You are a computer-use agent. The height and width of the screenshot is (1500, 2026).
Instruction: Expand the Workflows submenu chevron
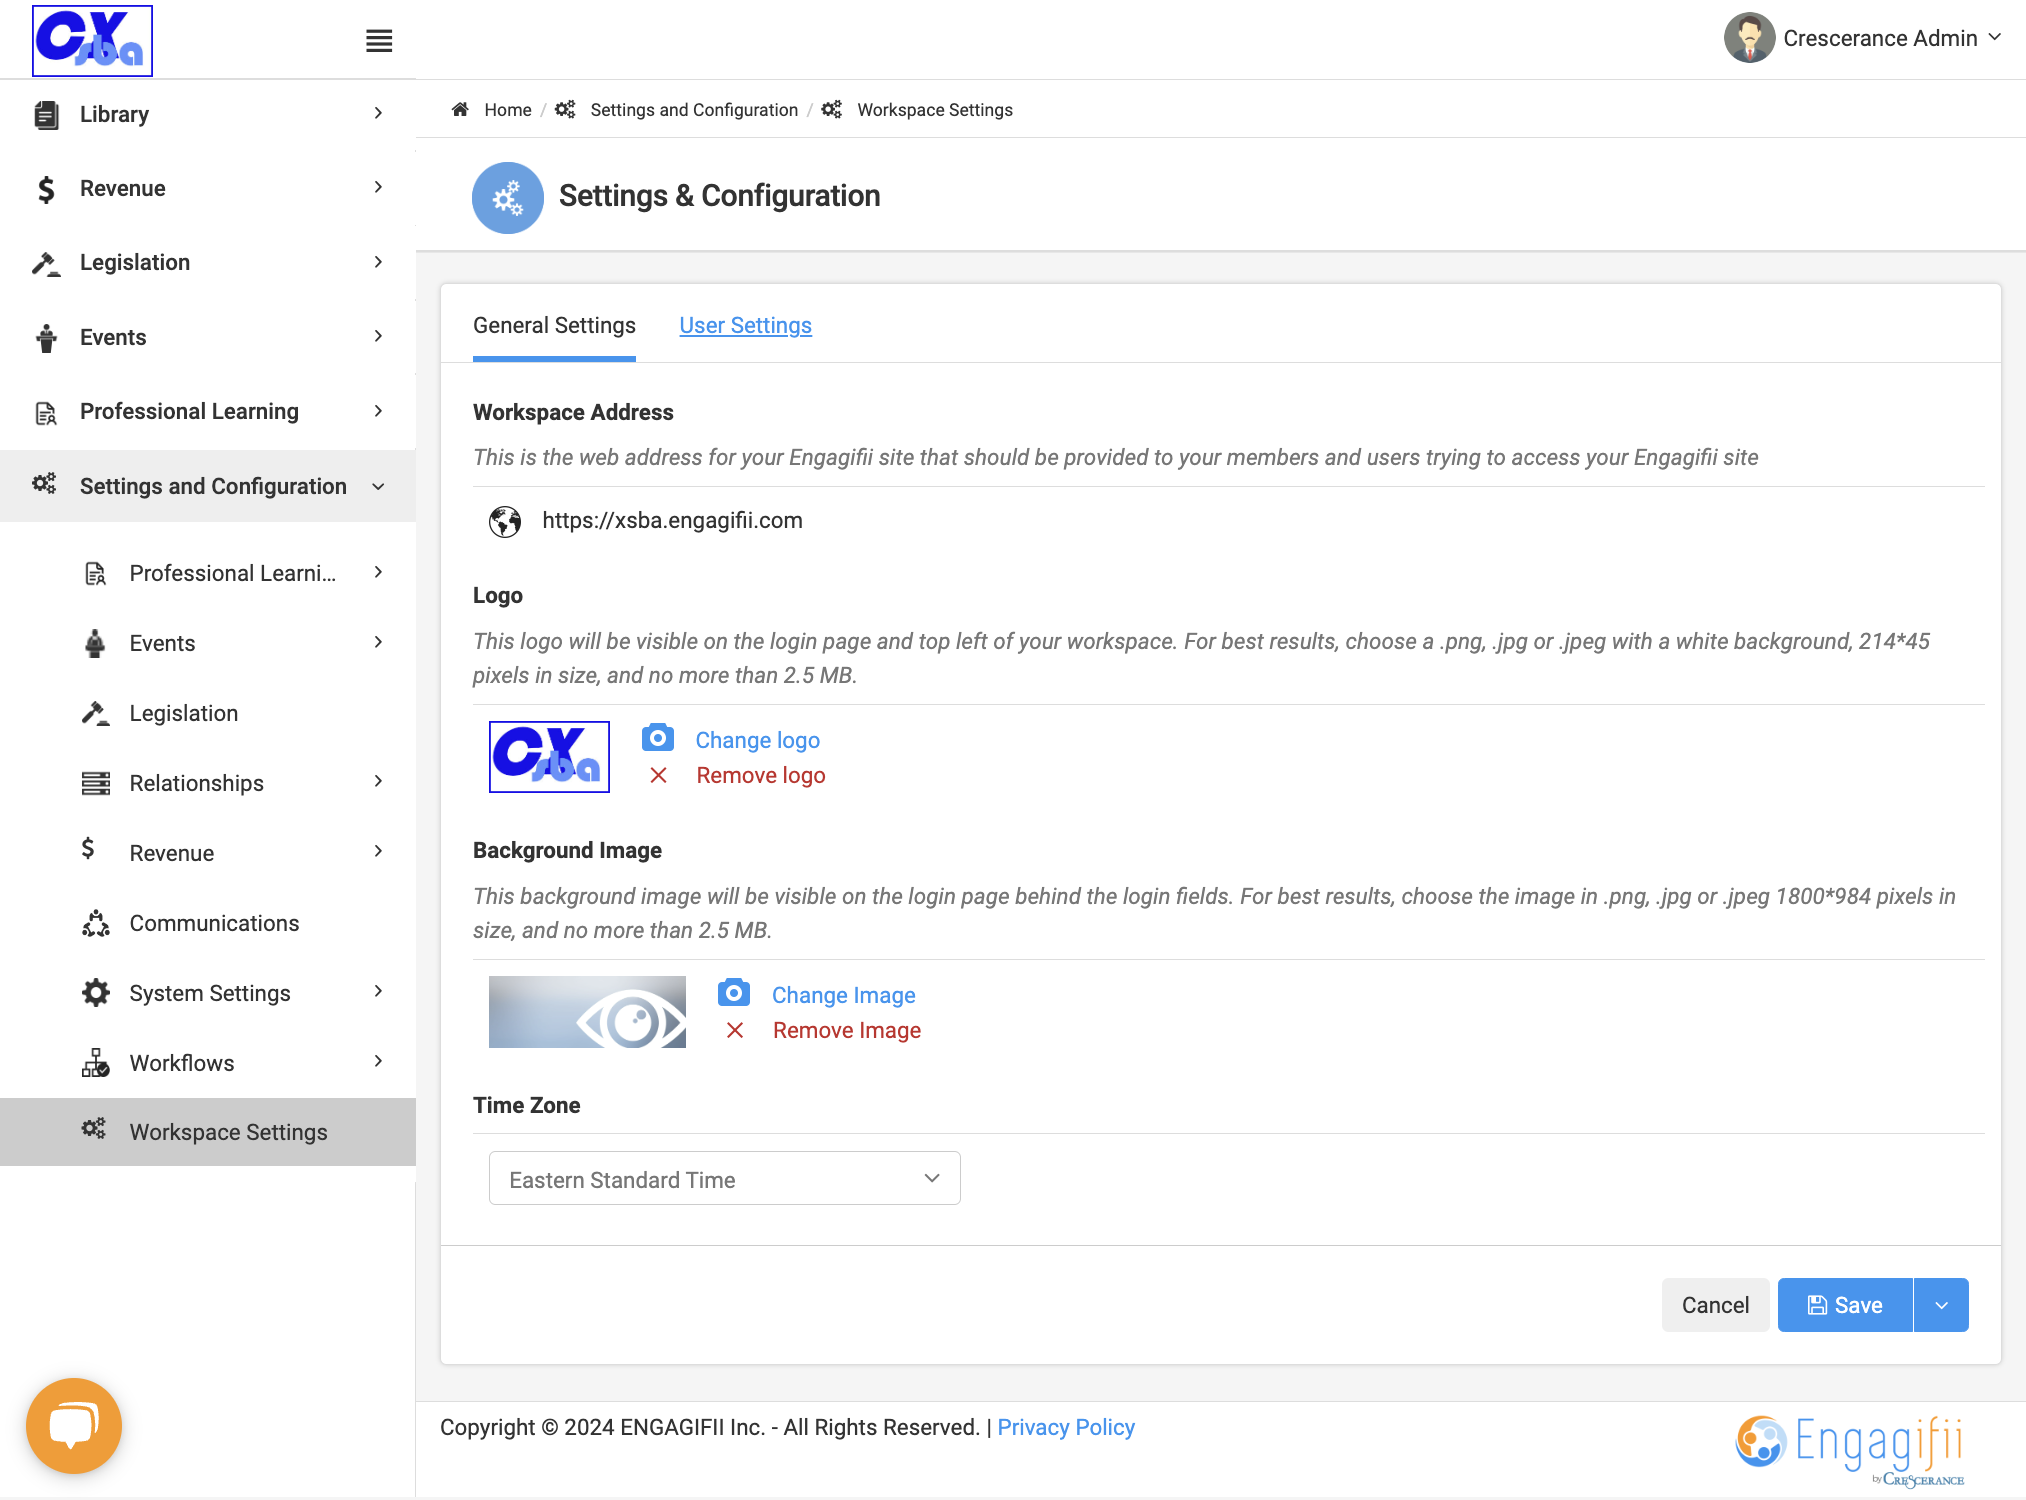coord(378,1061)
